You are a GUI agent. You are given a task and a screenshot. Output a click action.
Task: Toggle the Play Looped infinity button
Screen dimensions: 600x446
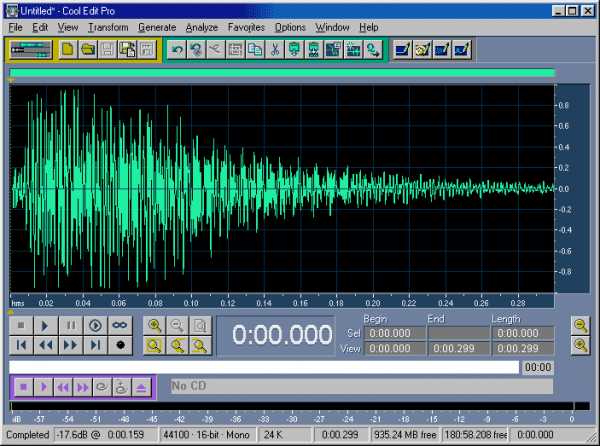point(119,325)
